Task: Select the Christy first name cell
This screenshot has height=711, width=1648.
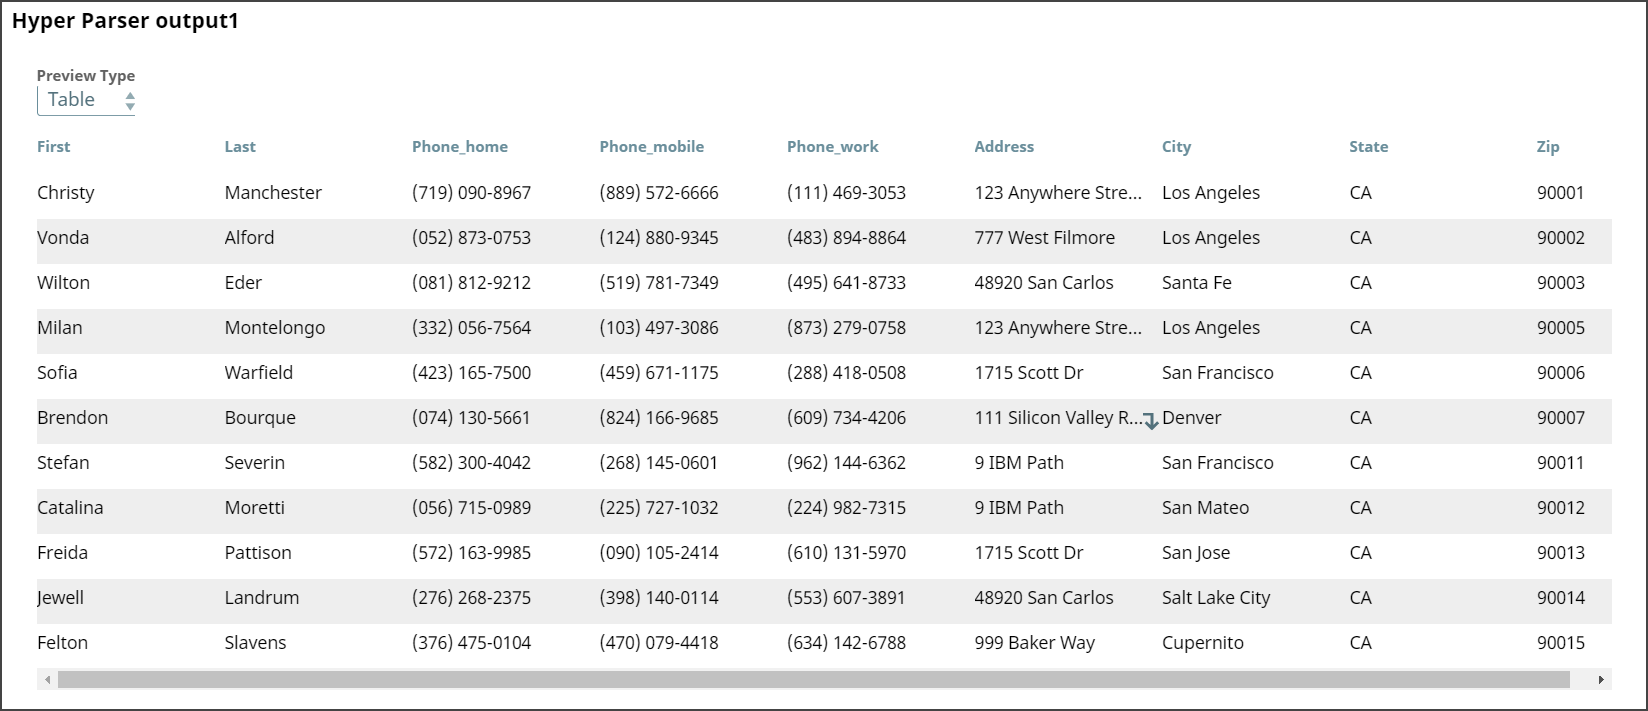Action: 66,193
